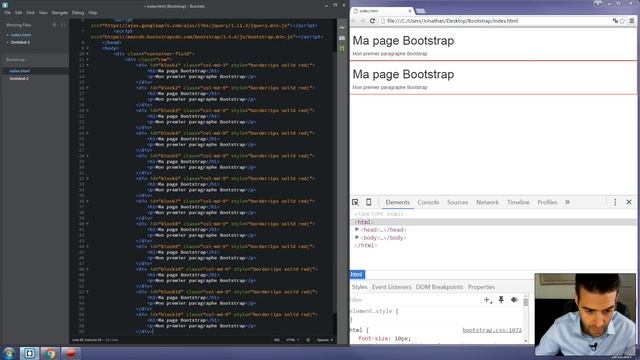Click Chrome back arrow button
640x360 pixels.
(353, 21)
